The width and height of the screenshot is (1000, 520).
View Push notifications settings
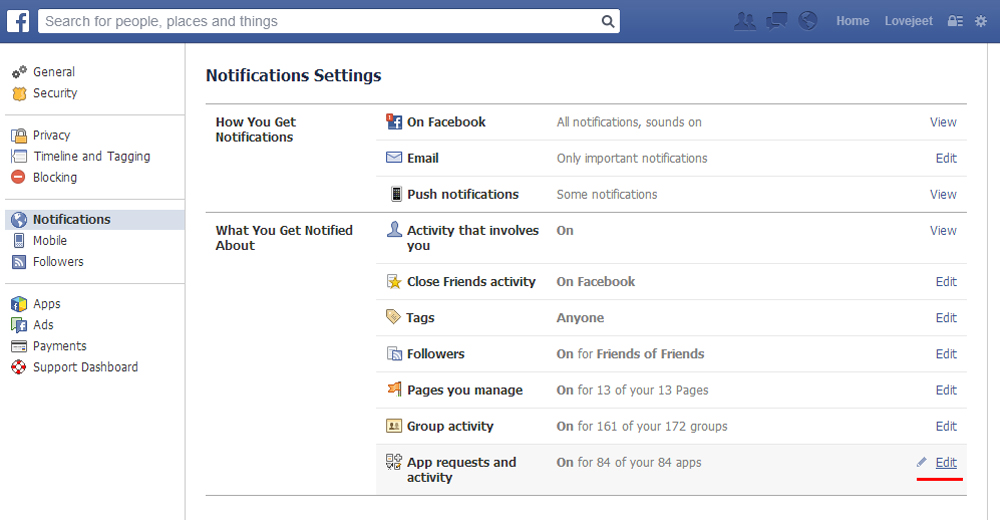(943, 195)
